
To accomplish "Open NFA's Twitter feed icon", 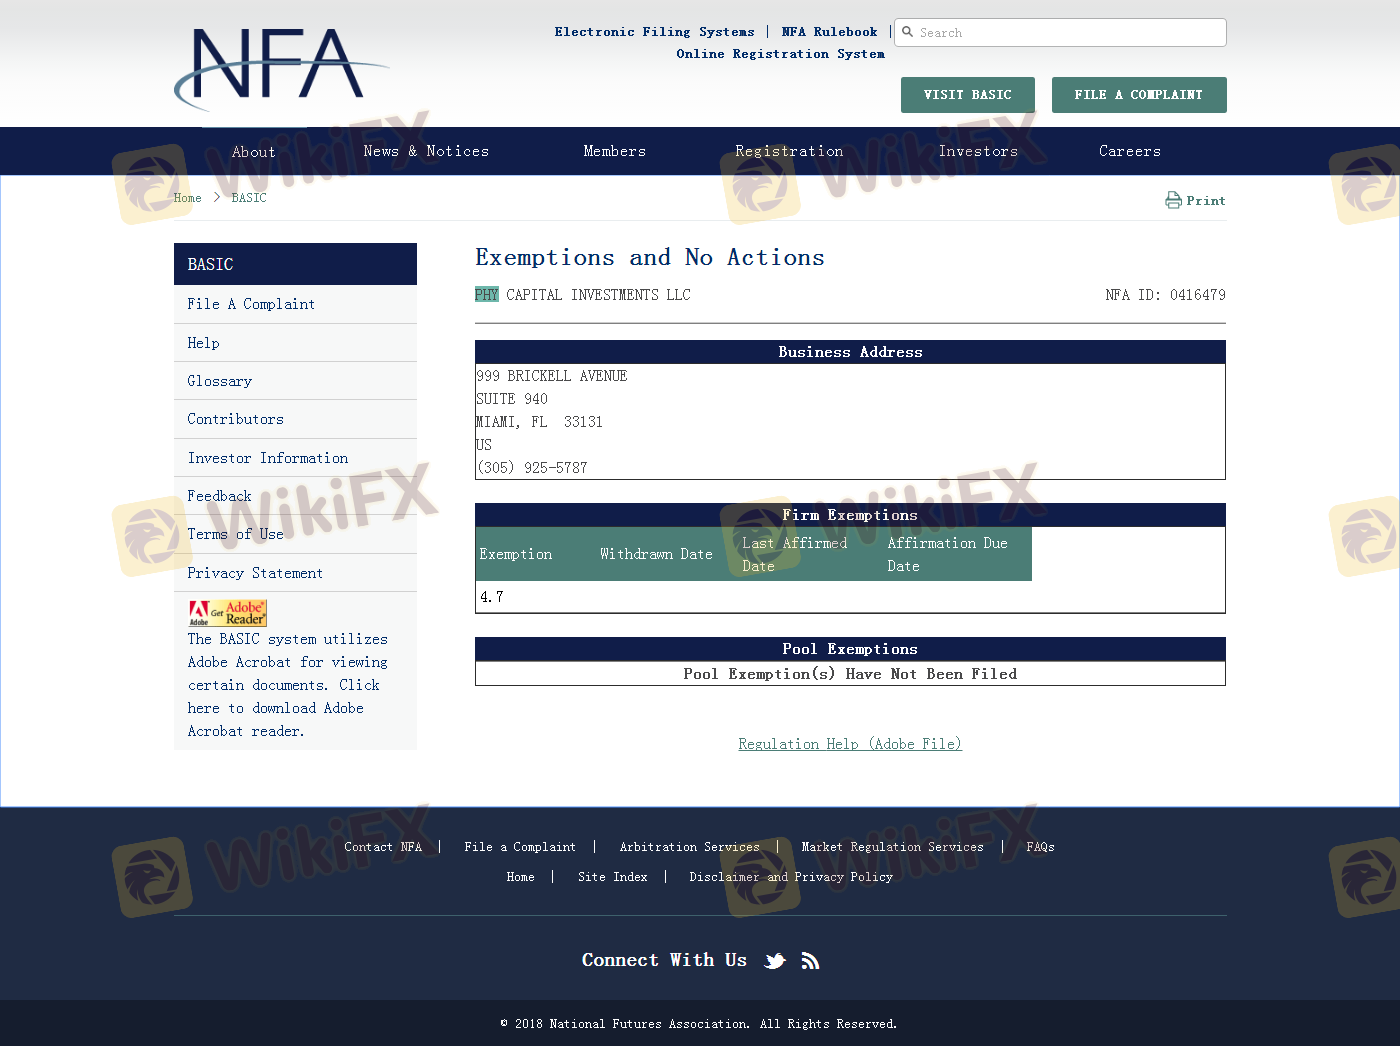I will click(x=775, y=961).
